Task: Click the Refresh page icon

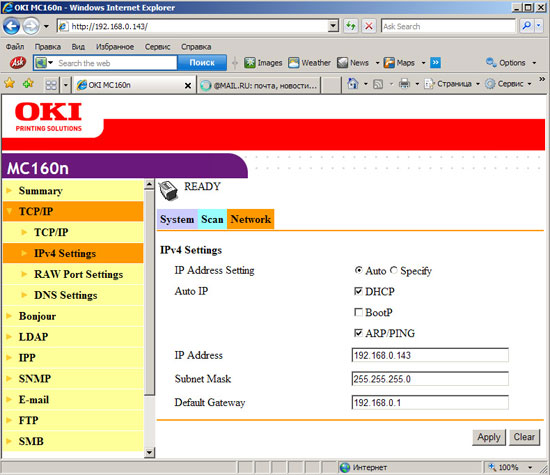Action: click(350, 26)
